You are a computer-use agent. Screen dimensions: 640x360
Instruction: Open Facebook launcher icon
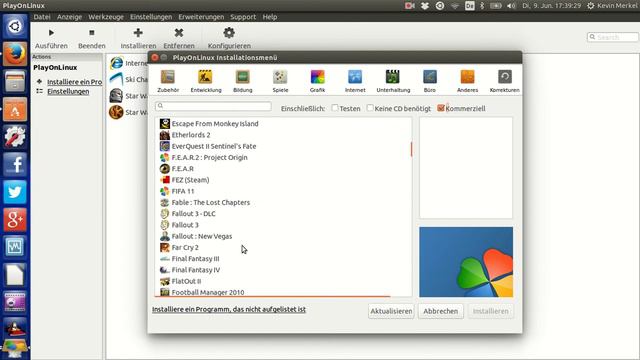coord(15,164)
